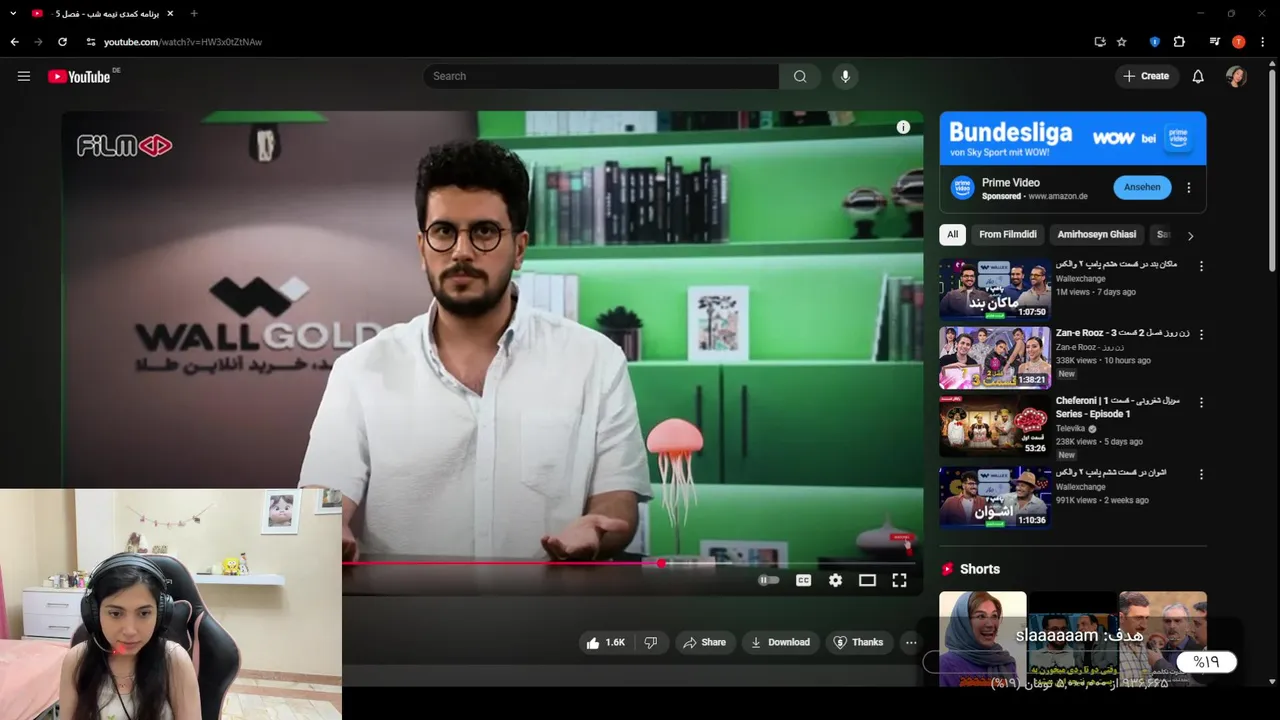
Task: Open options menu for اشوان video
Action: coord(1201,474)
